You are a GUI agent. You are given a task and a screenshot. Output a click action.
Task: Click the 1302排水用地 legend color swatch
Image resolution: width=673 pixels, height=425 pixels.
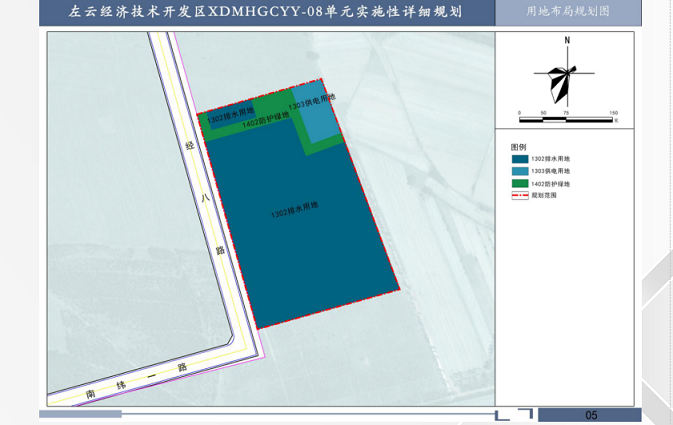519,159
